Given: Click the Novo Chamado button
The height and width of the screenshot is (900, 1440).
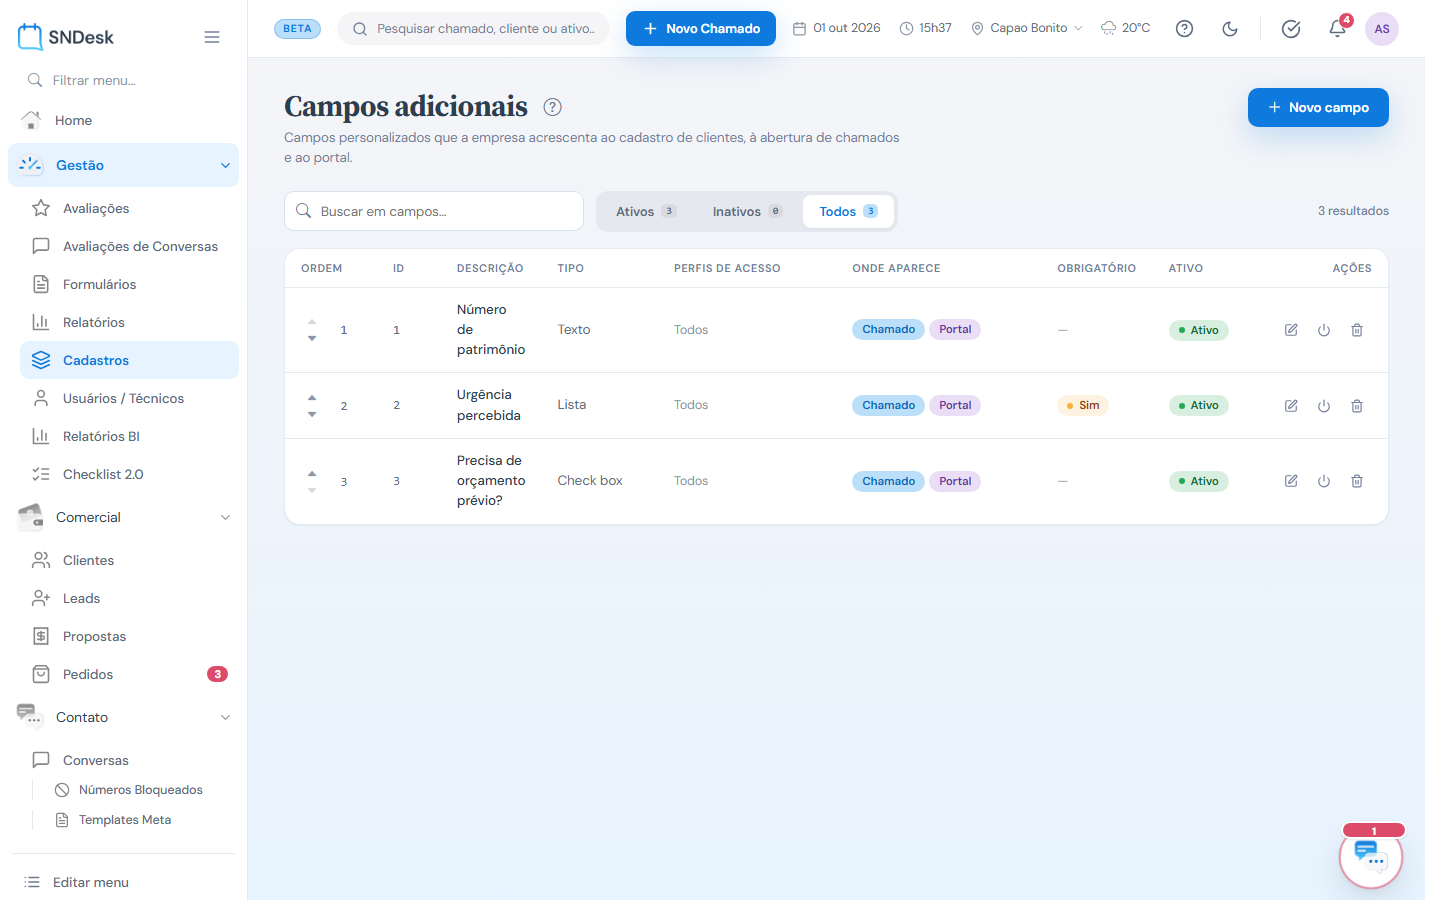Looking at the screenshot, I should click(701, 28).
